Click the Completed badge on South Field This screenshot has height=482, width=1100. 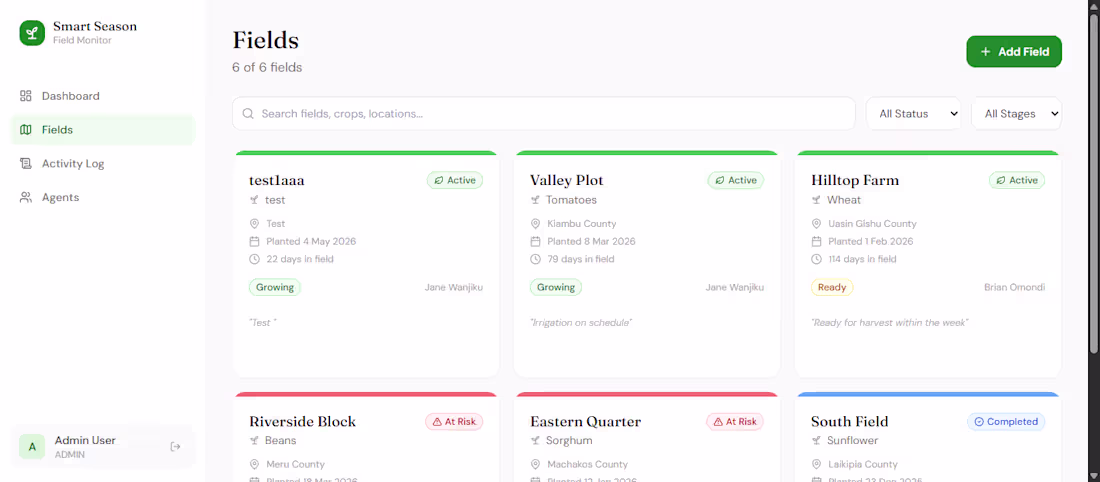click(x=1006, y=422)
